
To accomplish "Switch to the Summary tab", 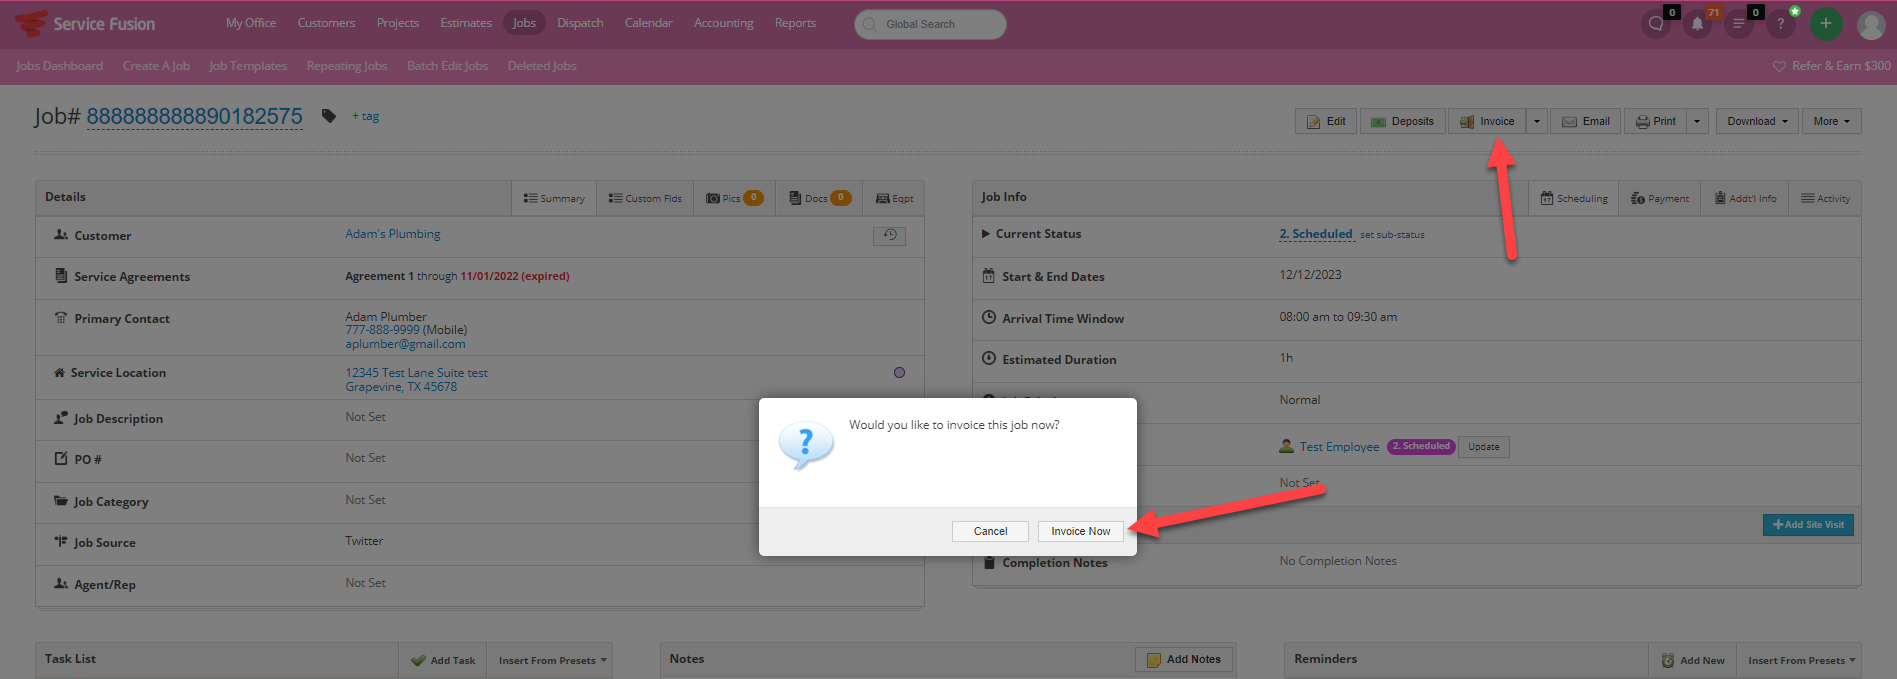I will tap(554, 198).
